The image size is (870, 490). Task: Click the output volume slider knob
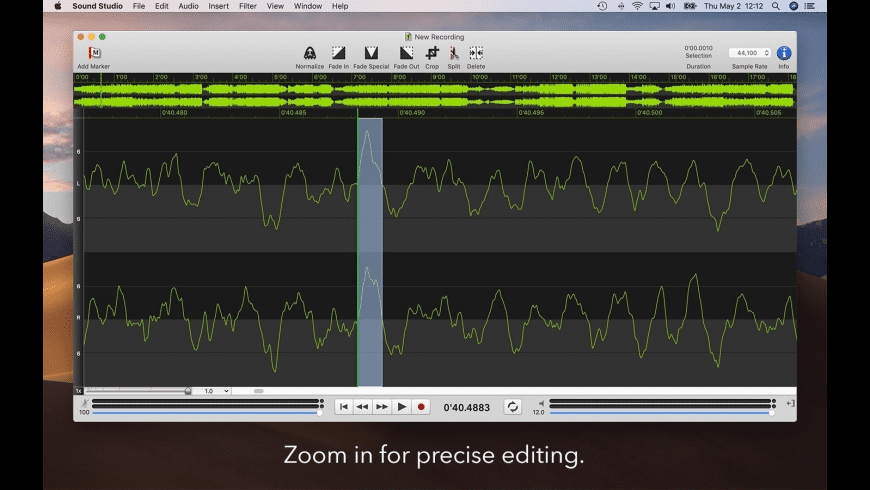click(772, 412)
